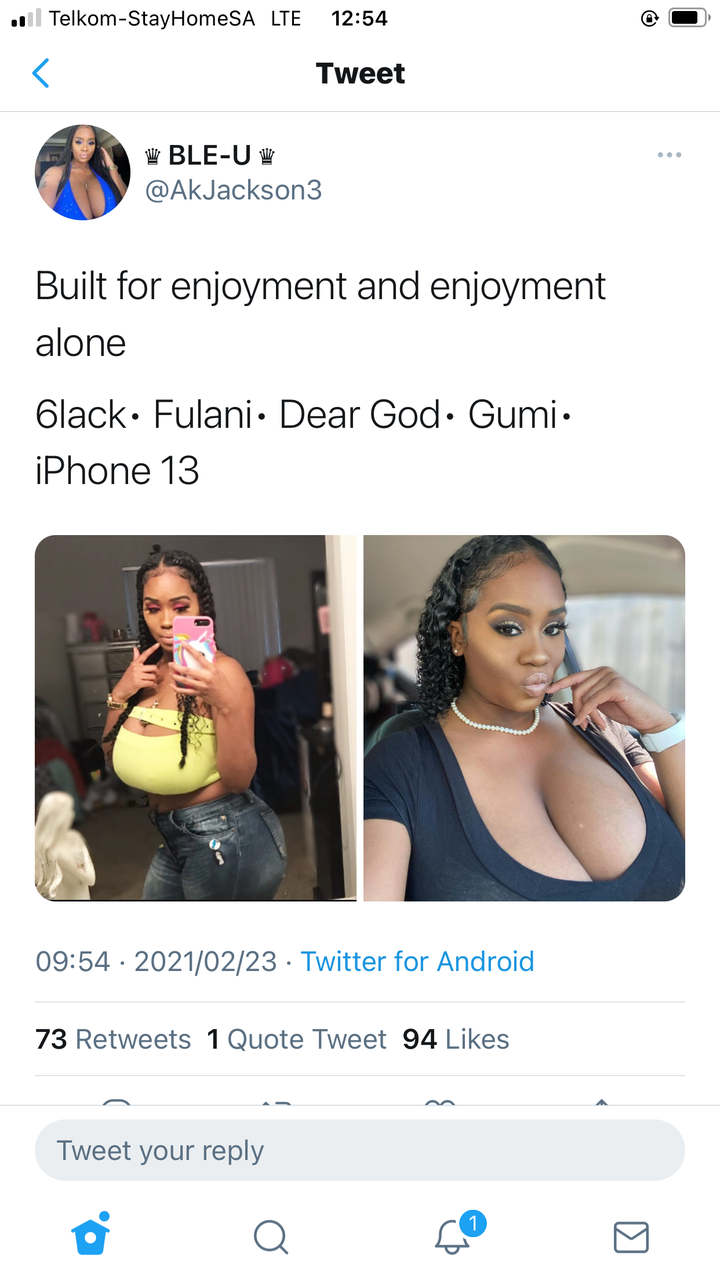Open the @AkJackson3 handle
Screen dimensions: 720x1280
(x=234, y=190)
